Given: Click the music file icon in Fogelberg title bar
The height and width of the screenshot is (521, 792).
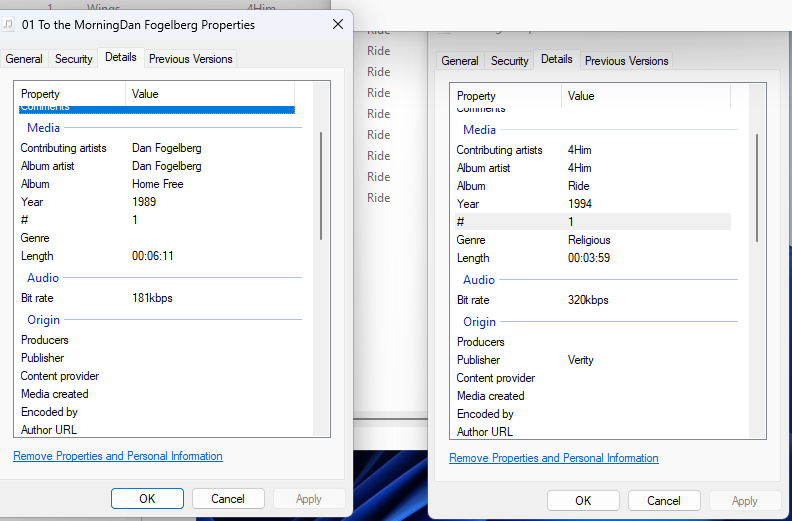Looking at the screenshot, I should point(8,24).
